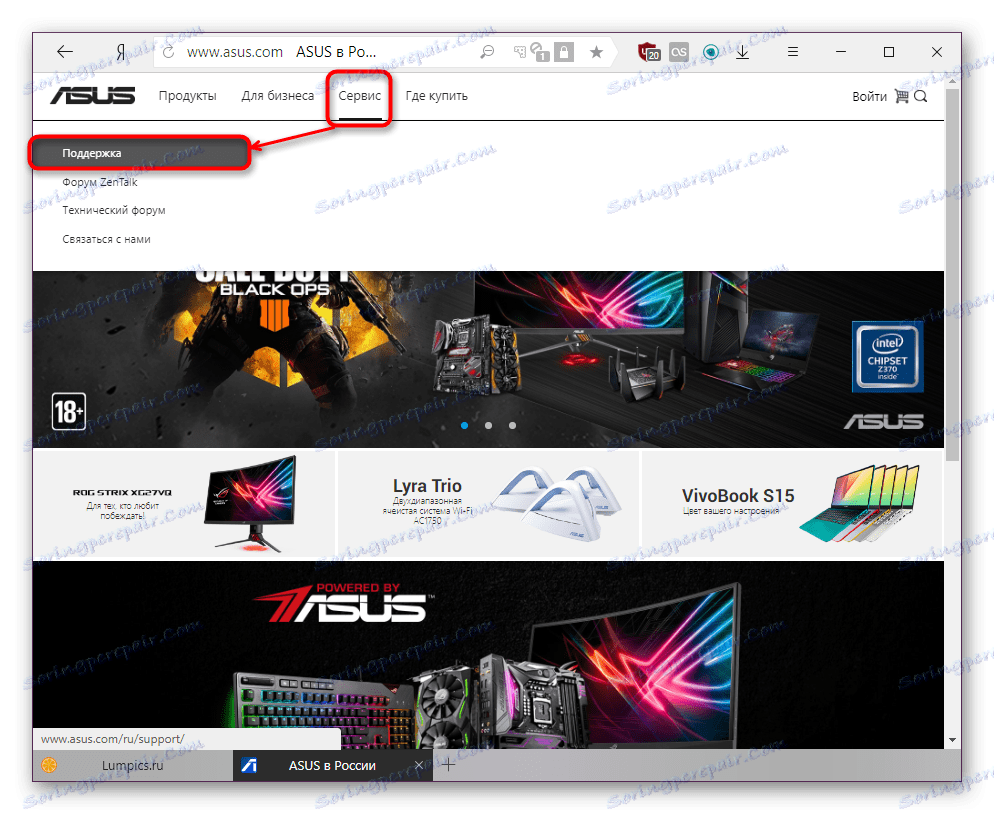
Task: Select the second carousel dot
Action: tap(488, 425)
